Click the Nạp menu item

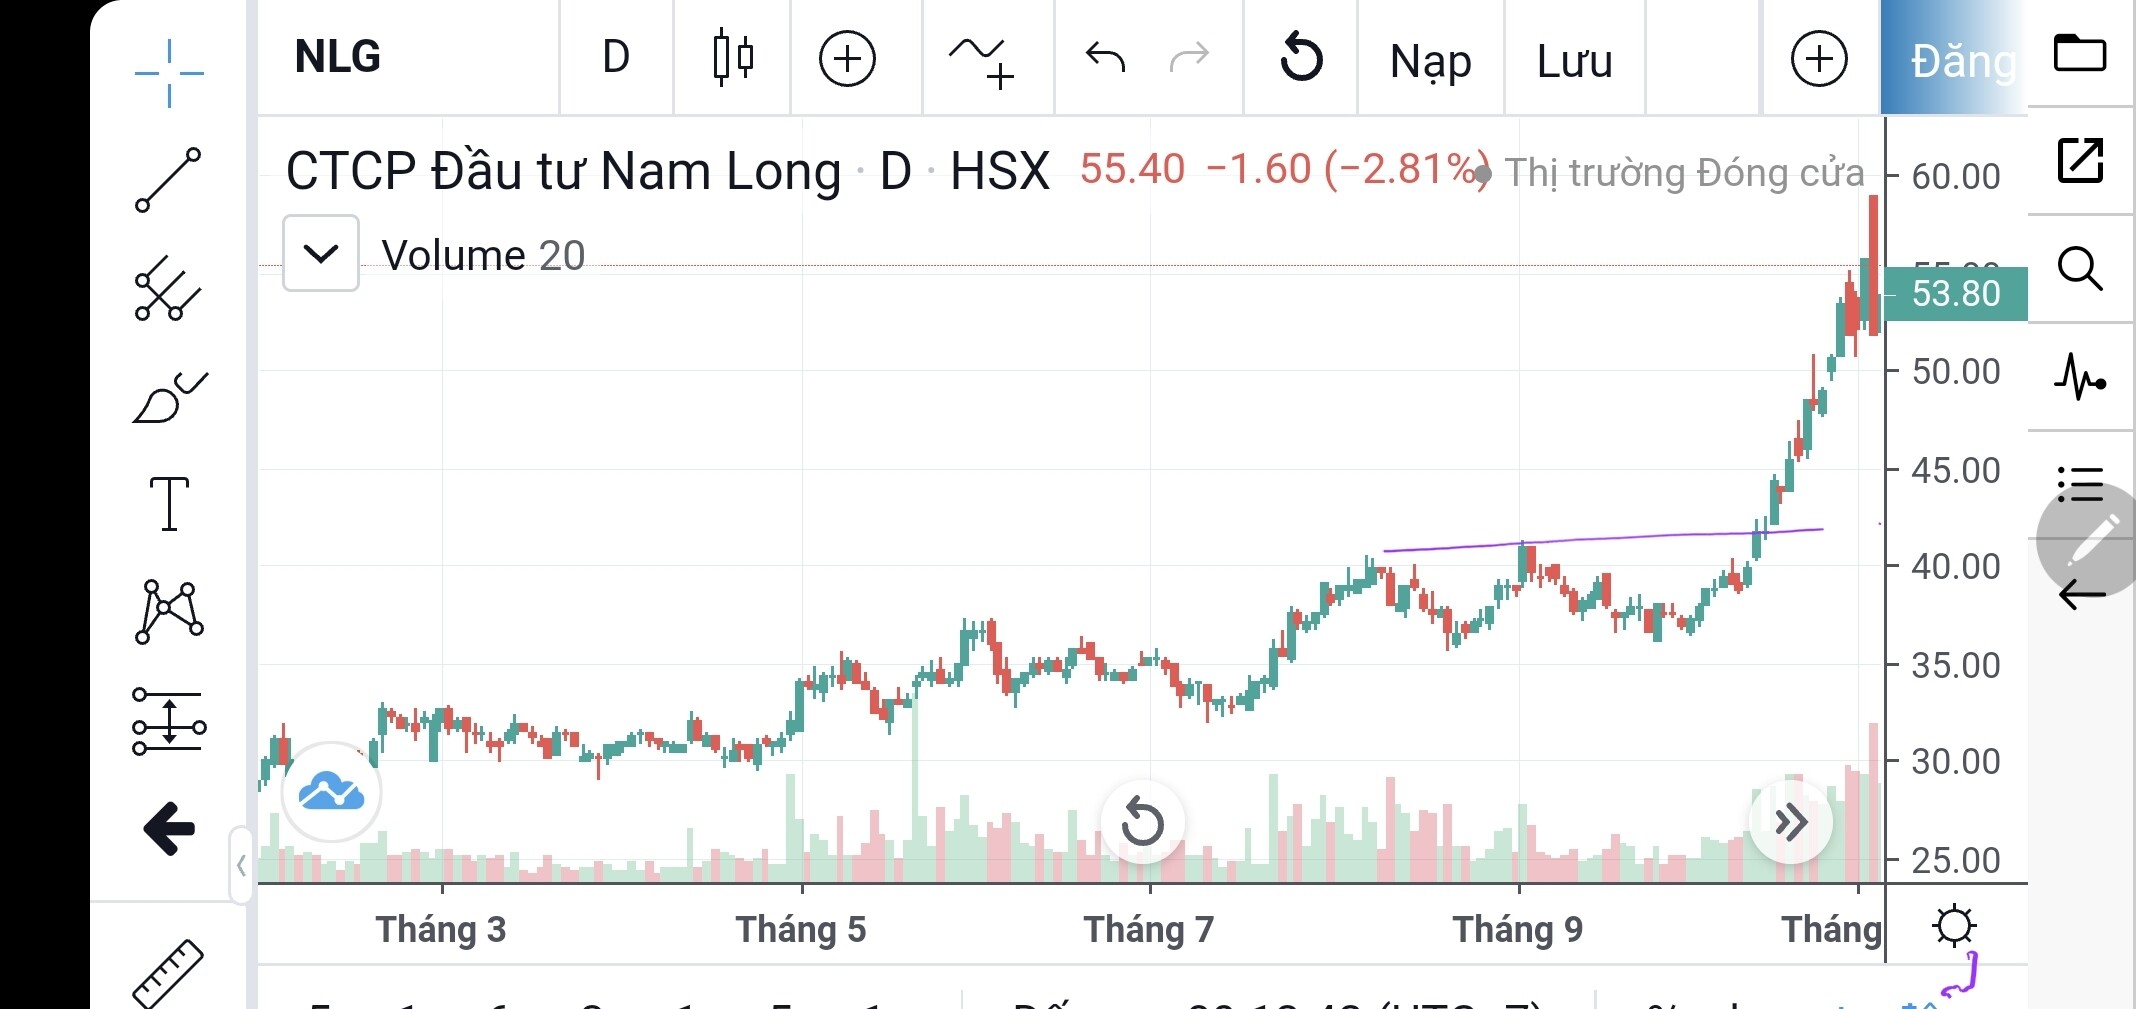(1430, 62)
